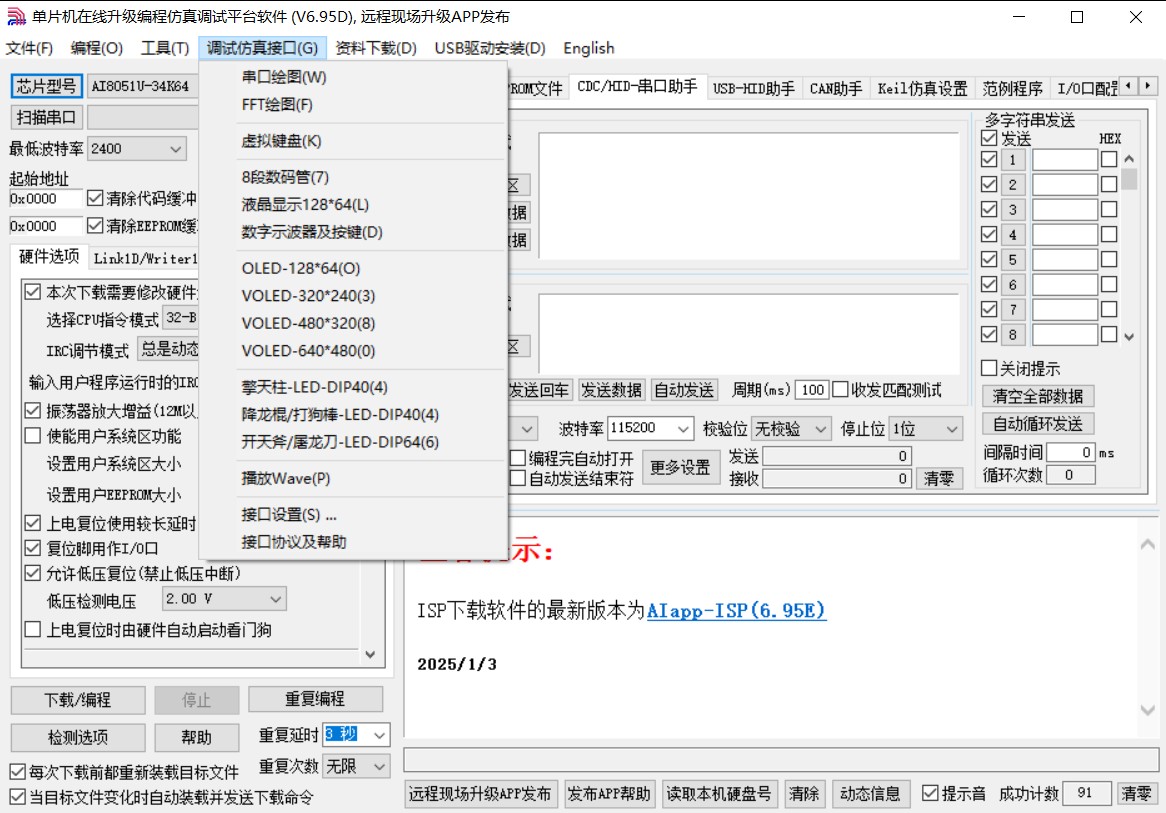Open 校验位 无校验 dropdown
The width and height of the screenshot is (1166, 813).
point(790,428)
